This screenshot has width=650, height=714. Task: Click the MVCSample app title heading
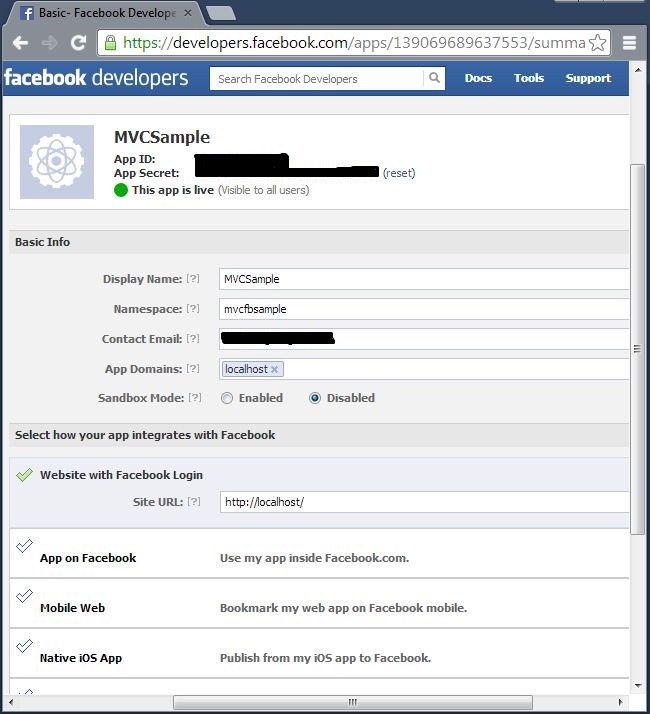coord(162,137)
